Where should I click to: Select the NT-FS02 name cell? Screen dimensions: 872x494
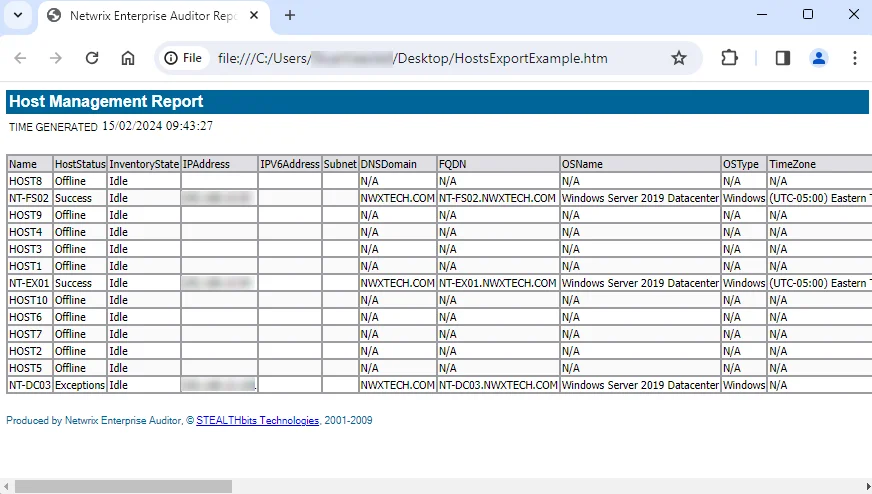(30, 198)
